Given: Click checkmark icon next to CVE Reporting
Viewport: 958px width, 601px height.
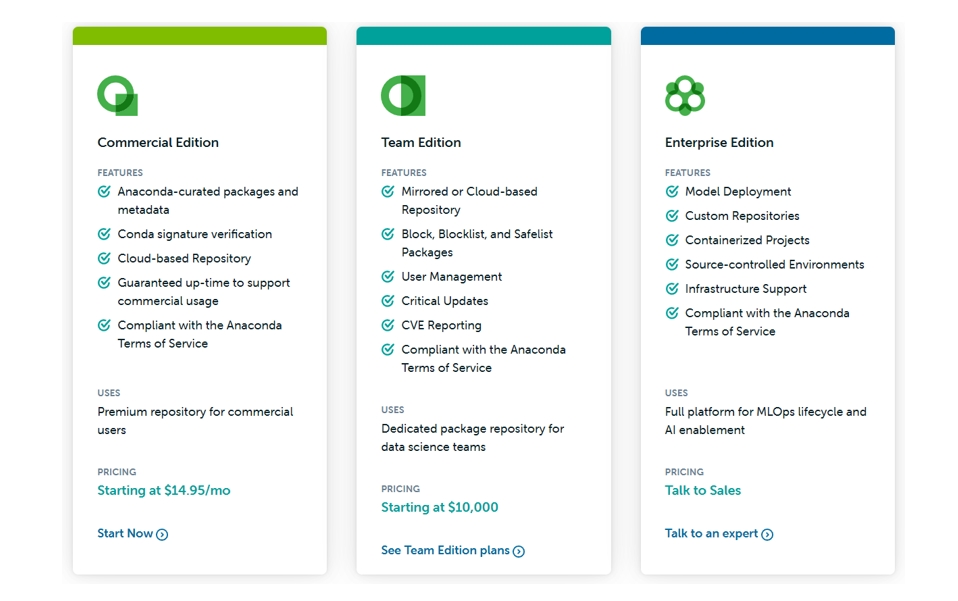Looking at the screenshot, I should tap(388, 326).
